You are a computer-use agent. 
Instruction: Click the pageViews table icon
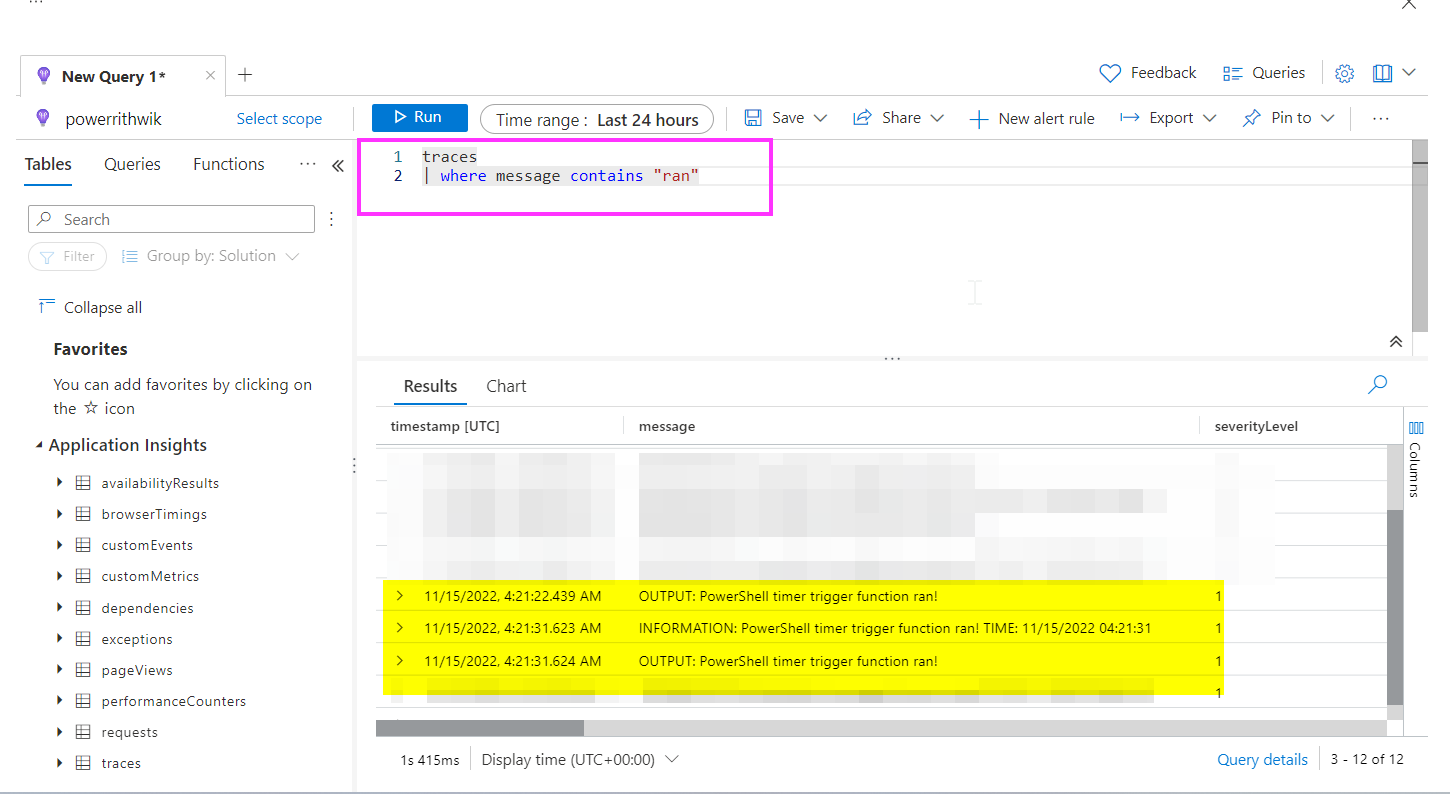[83, 670]
